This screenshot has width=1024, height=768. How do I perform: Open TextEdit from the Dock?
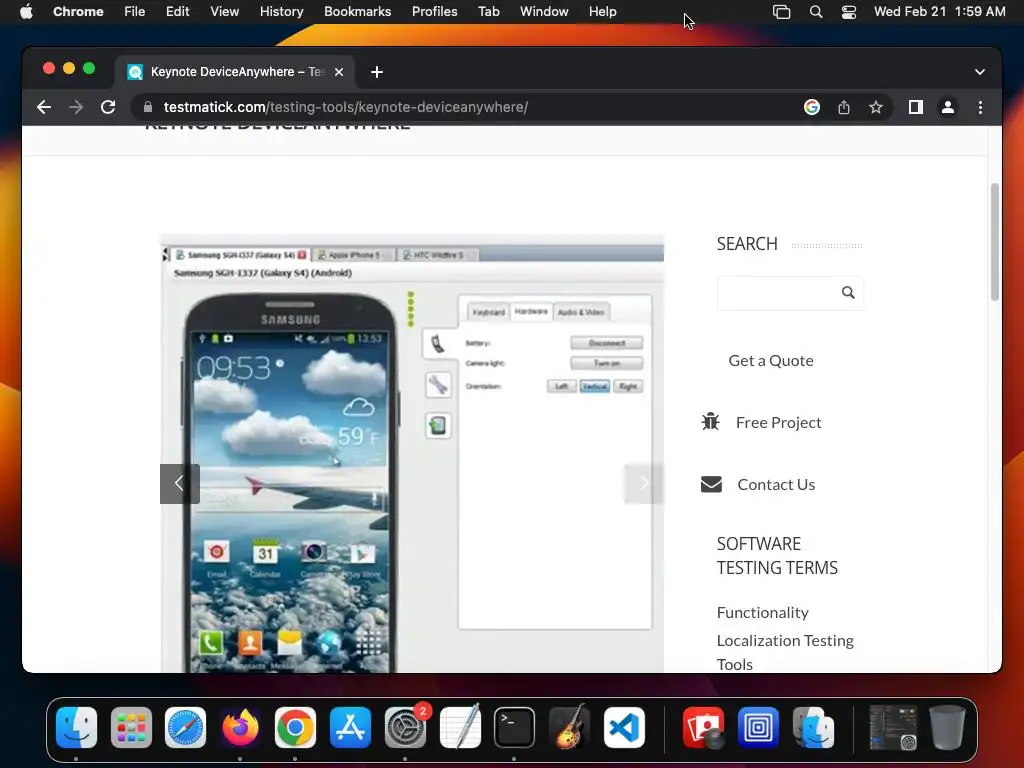tap(460, 727)
